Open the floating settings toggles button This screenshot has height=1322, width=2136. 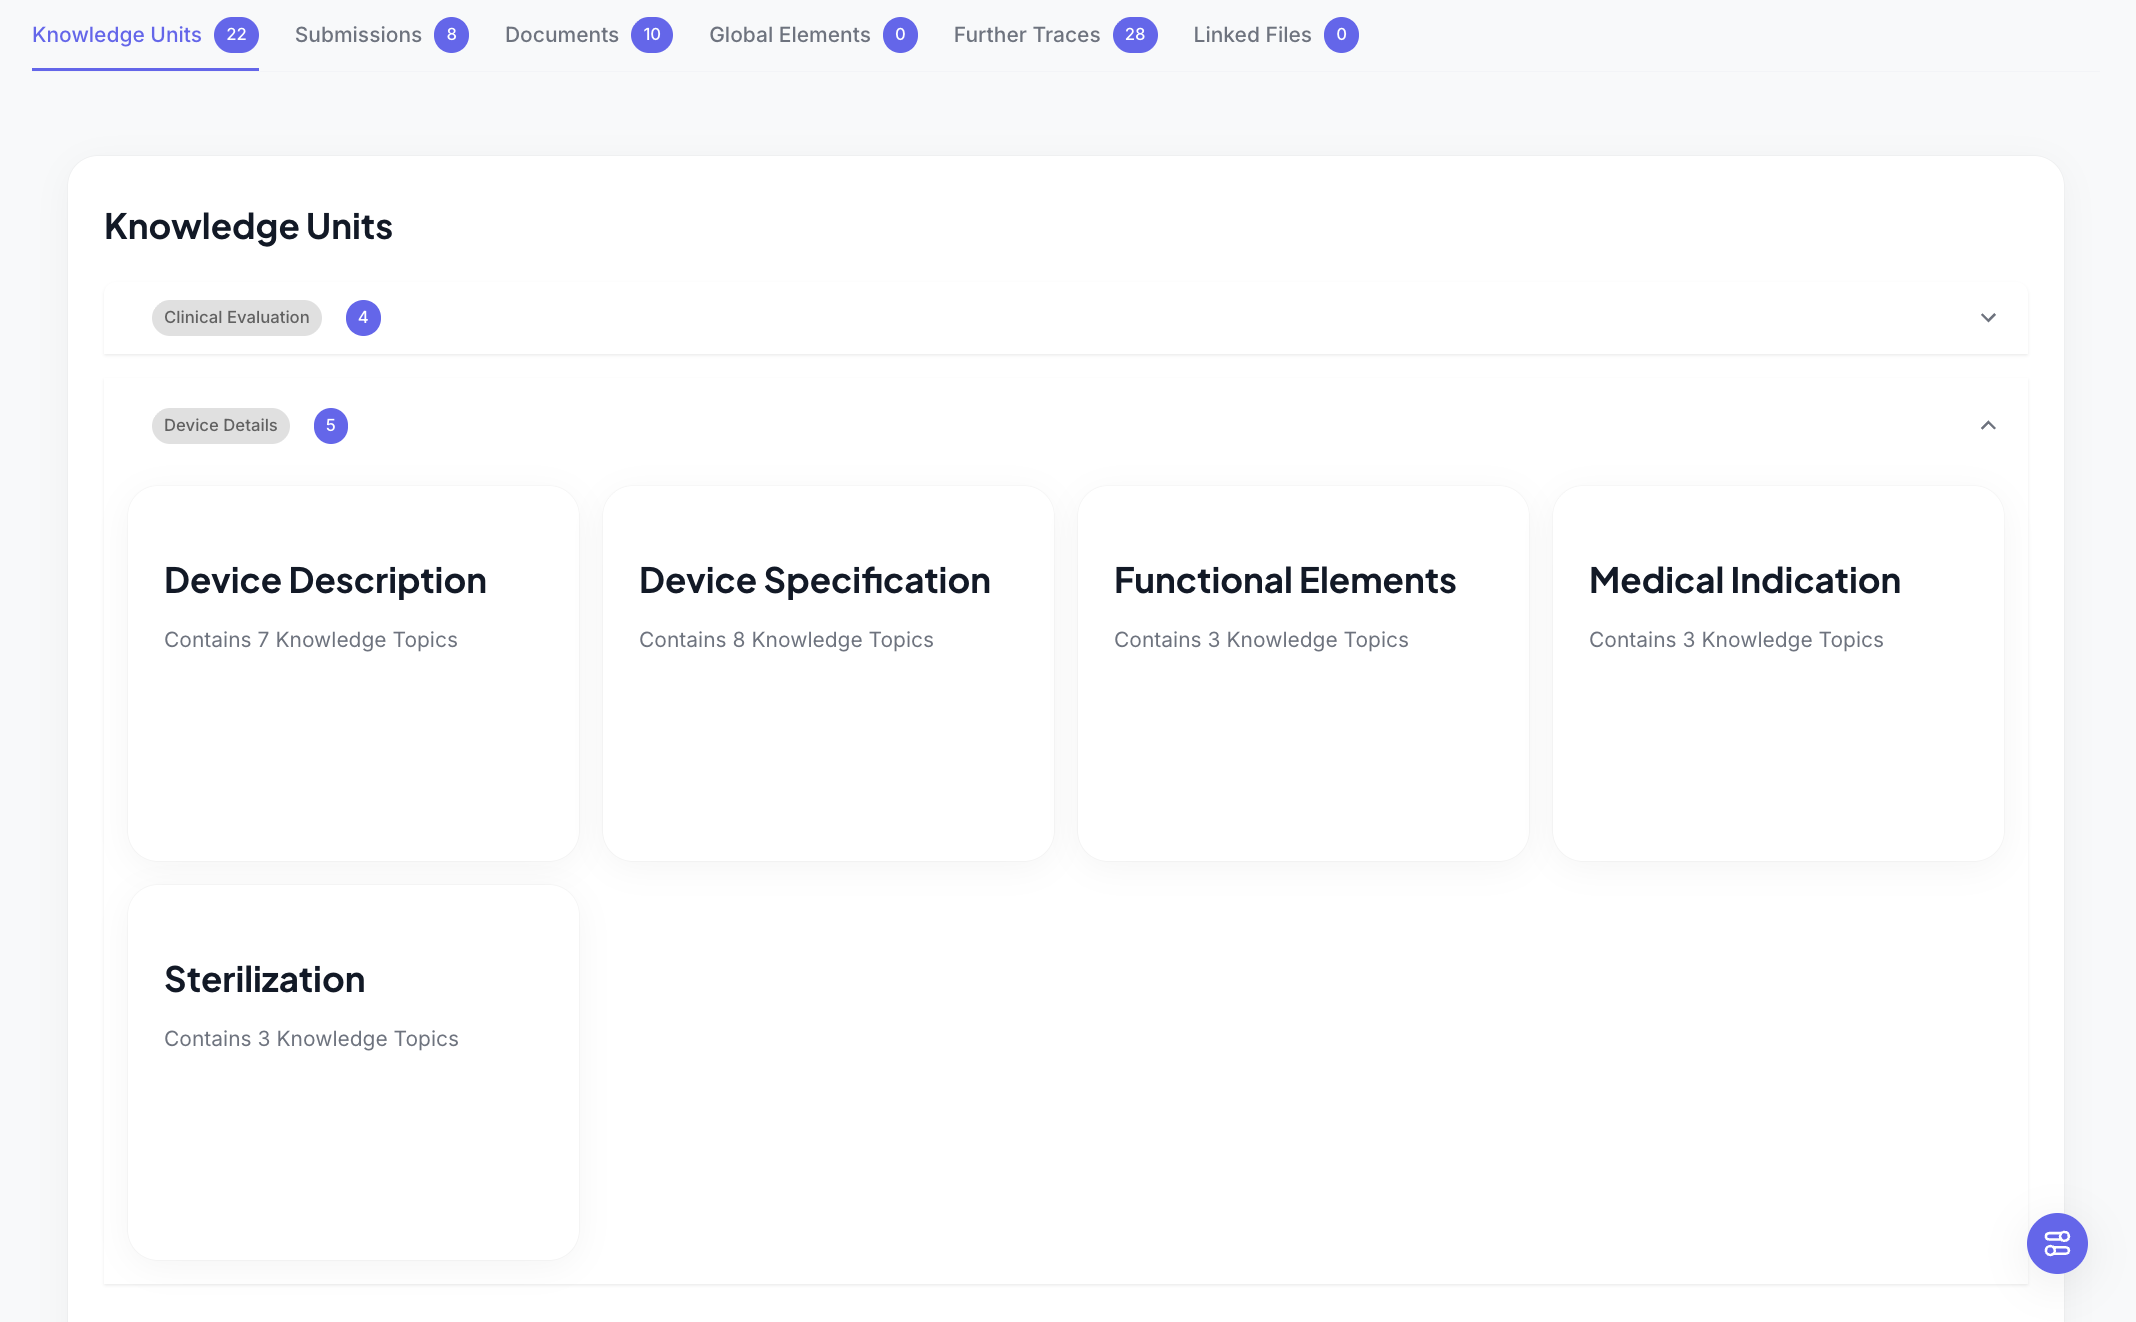tap(2057, 1244)
